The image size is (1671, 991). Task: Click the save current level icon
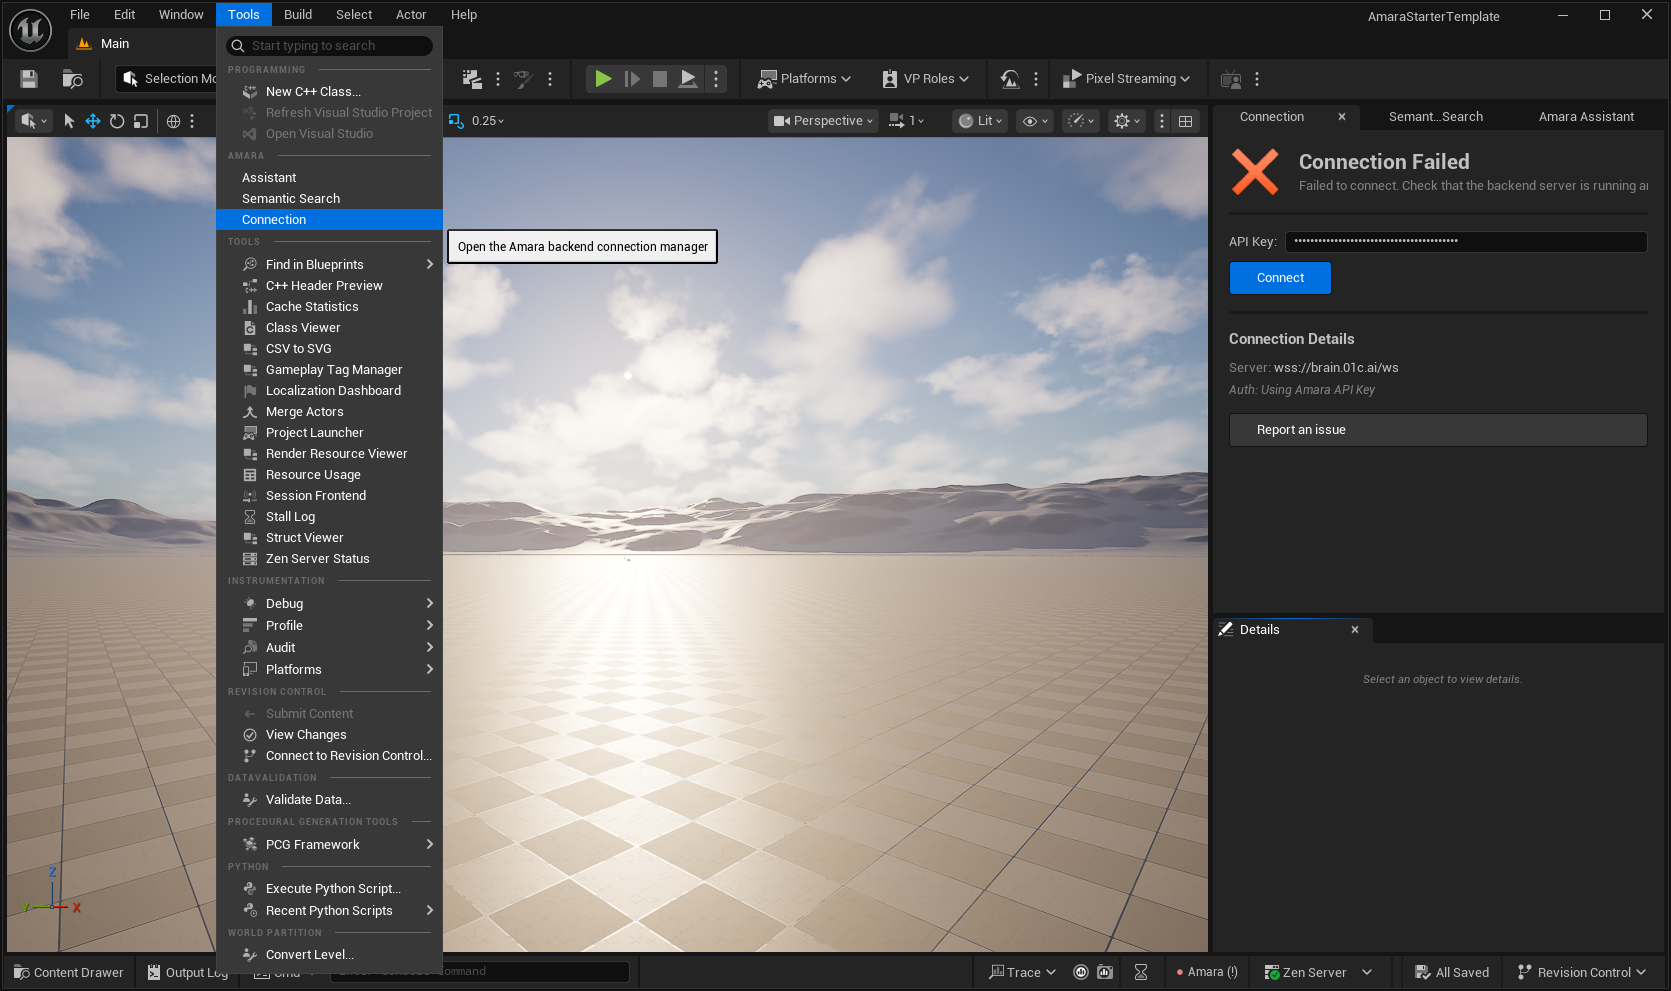[x=29, y=79]
